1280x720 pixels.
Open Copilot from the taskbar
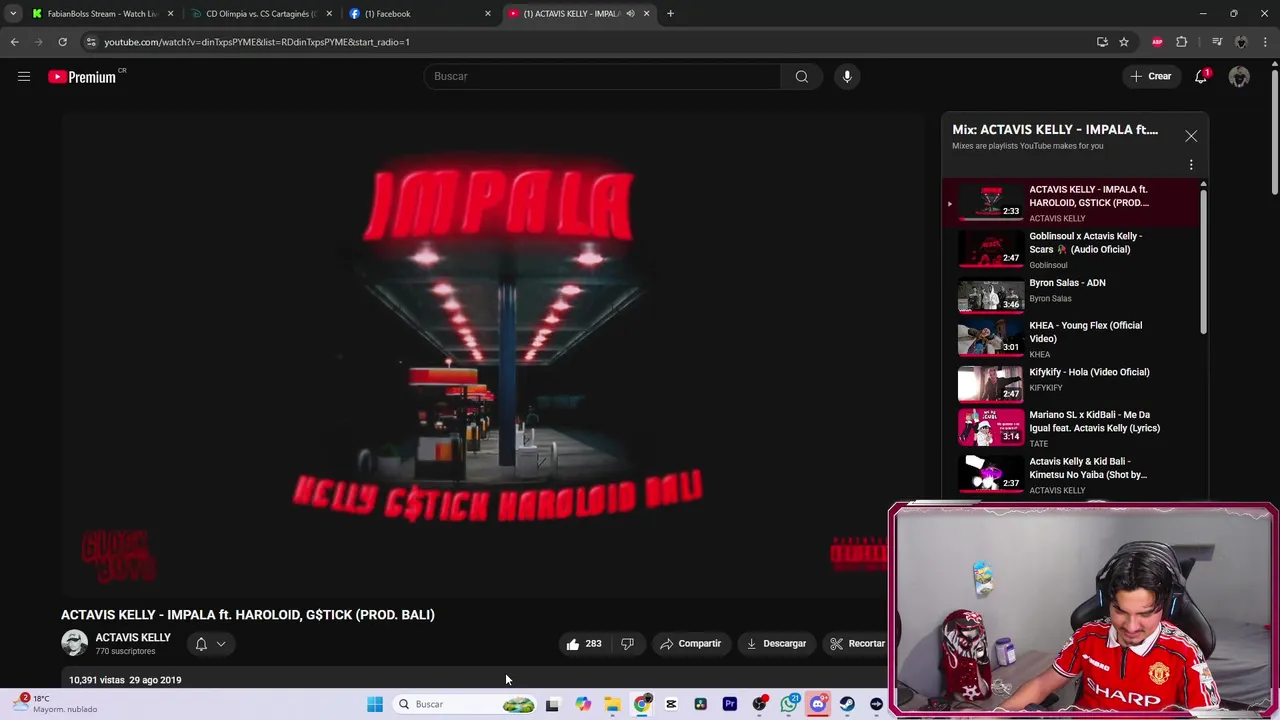pos(583,705)
